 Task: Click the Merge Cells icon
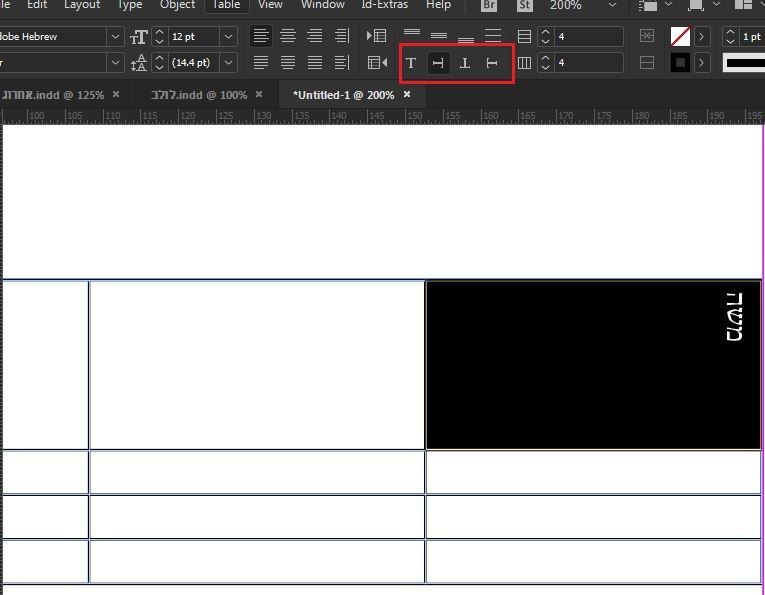point(646,36)
